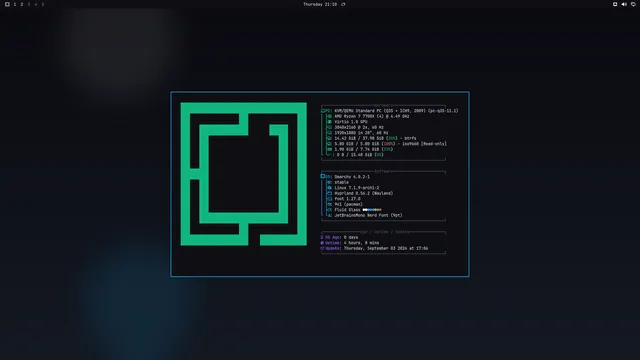Switch to workspace 1
640x360 pixels.
(15, 4)
